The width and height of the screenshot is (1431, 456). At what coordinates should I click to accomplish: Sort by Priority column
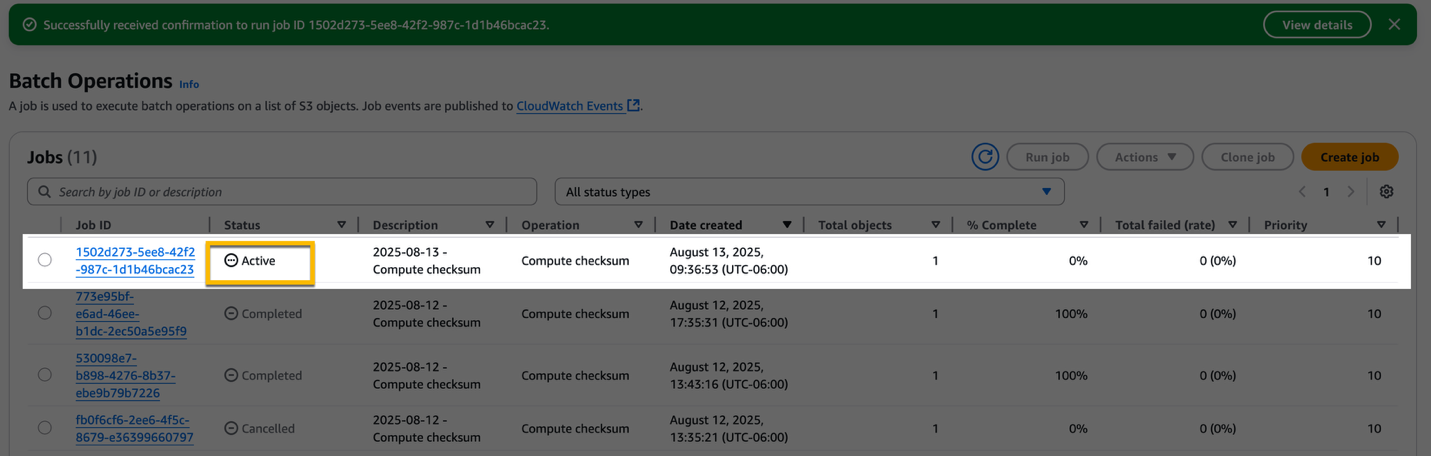coord(1381,225)
